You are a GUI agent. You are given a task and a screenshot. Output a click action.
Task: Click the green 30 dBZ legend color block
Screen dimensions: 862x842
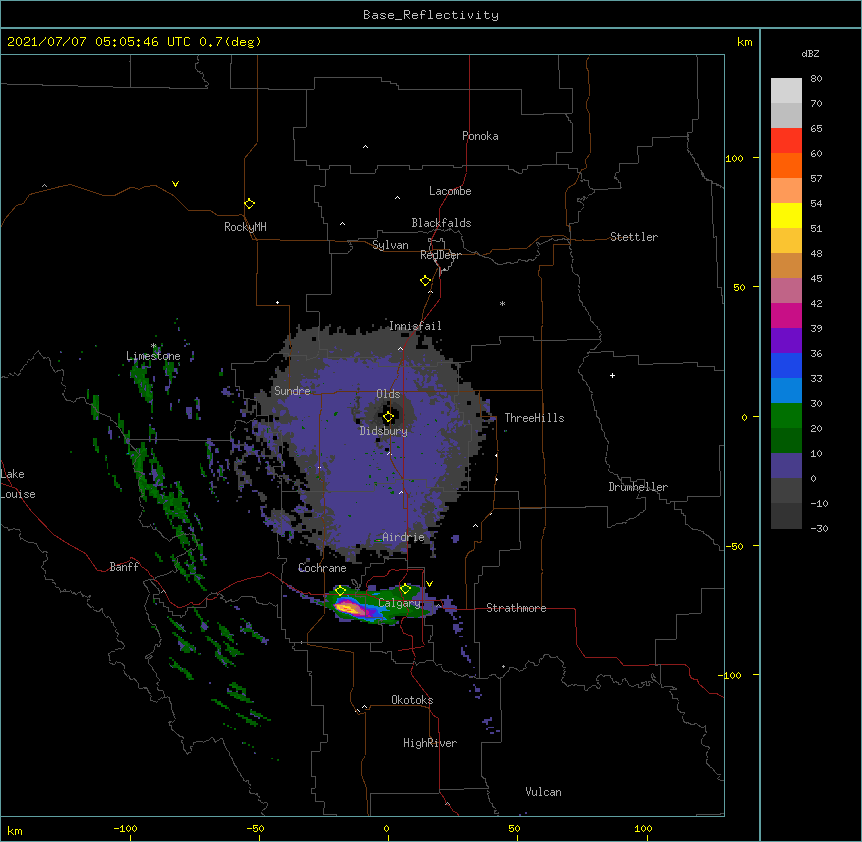point(786,416)
